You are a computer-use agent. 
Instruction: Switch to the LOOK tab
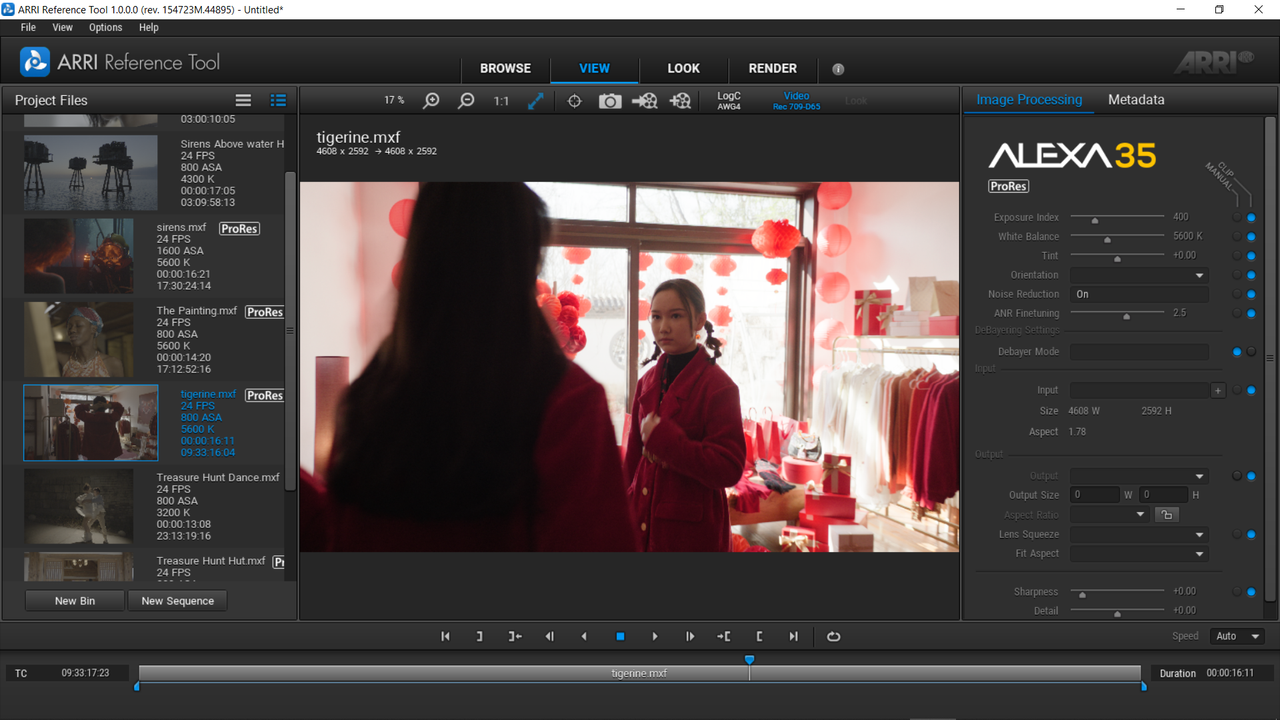[684, 69]
